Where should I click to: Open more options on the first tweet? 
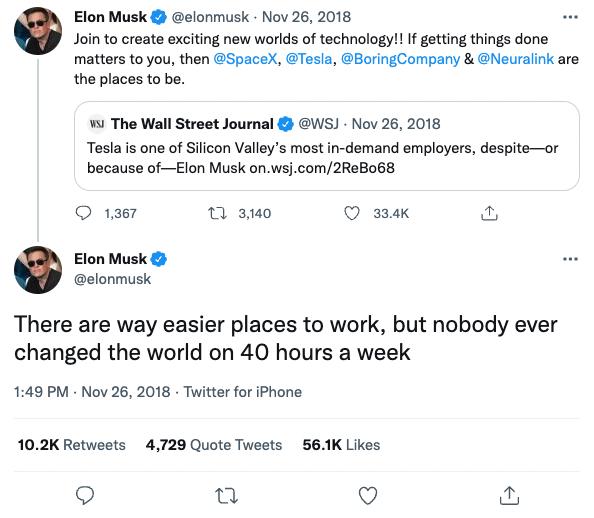point(570,17)
